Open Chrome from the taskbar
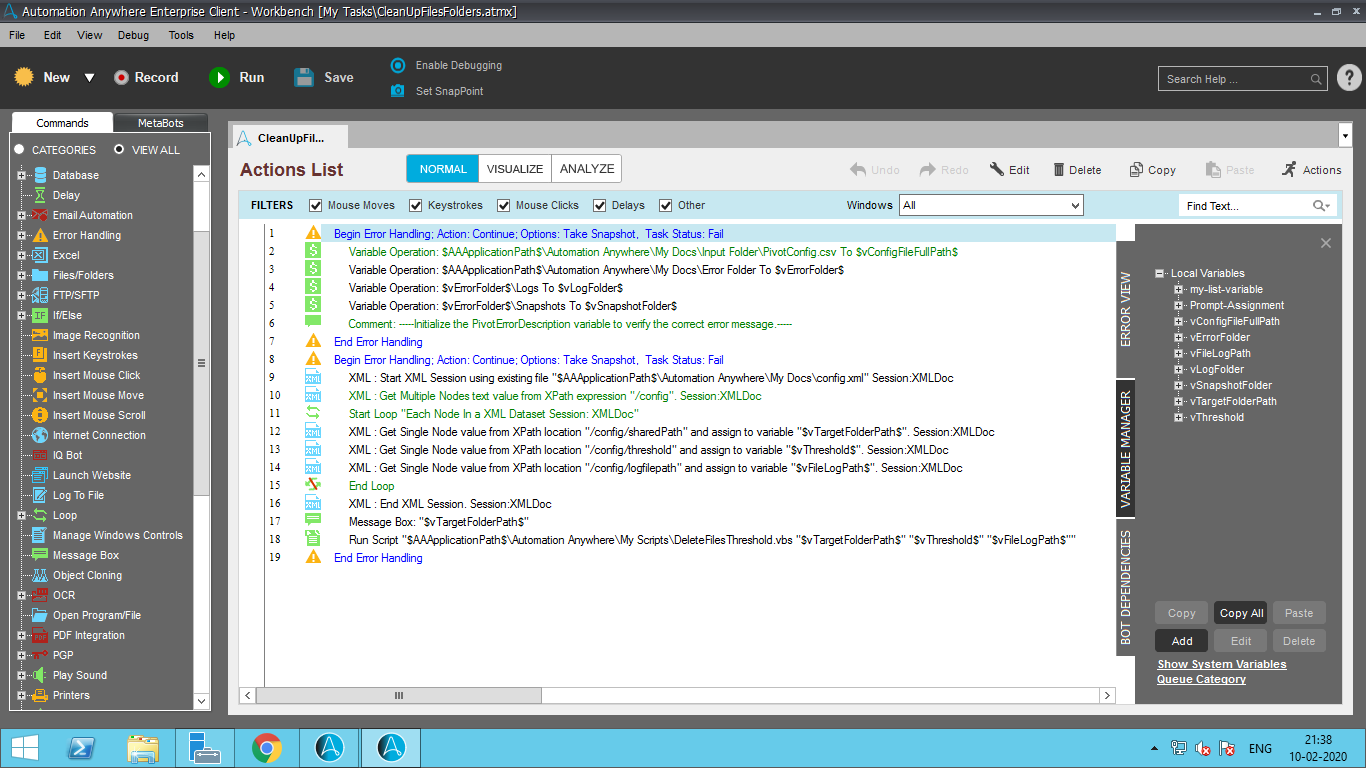The width and height of the screenshot is (1366, 768). pyautogui.click(x=266, y=748)
